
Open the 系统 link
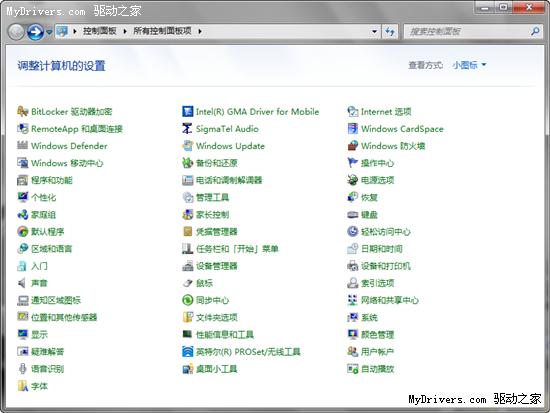(369, 318)
